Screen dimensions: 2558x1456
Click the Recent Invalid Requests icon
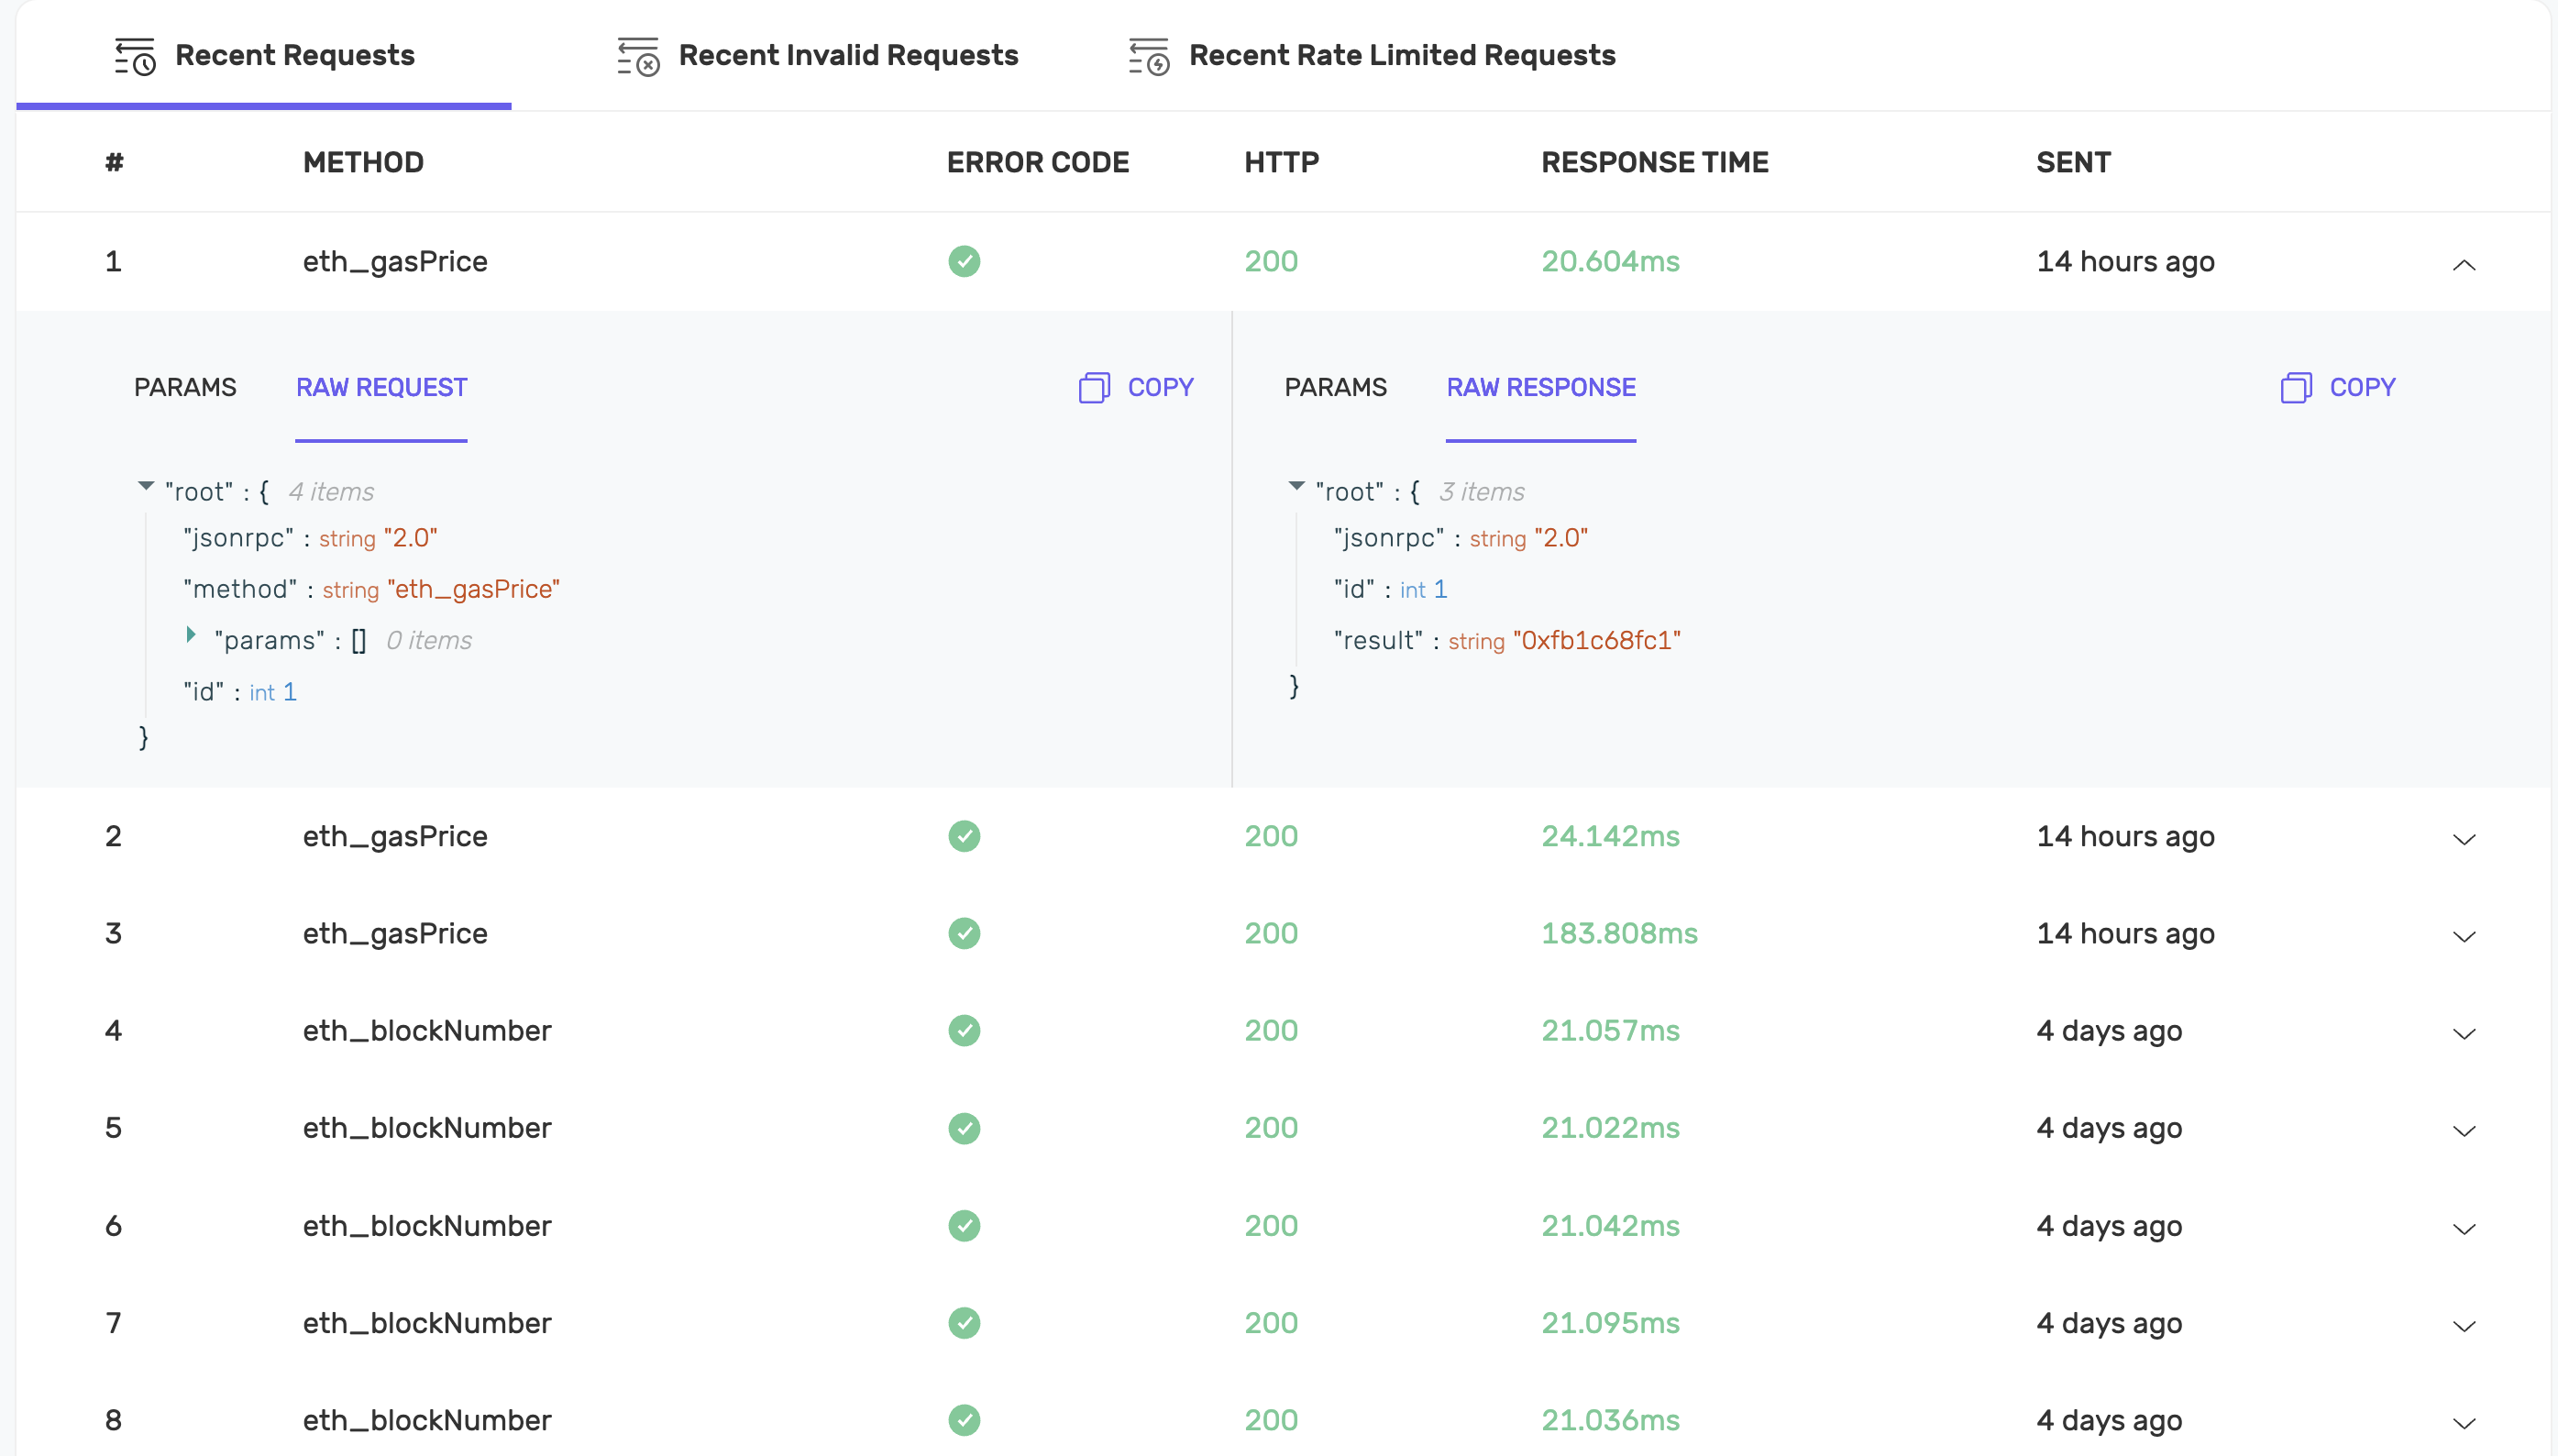(638, 56)
